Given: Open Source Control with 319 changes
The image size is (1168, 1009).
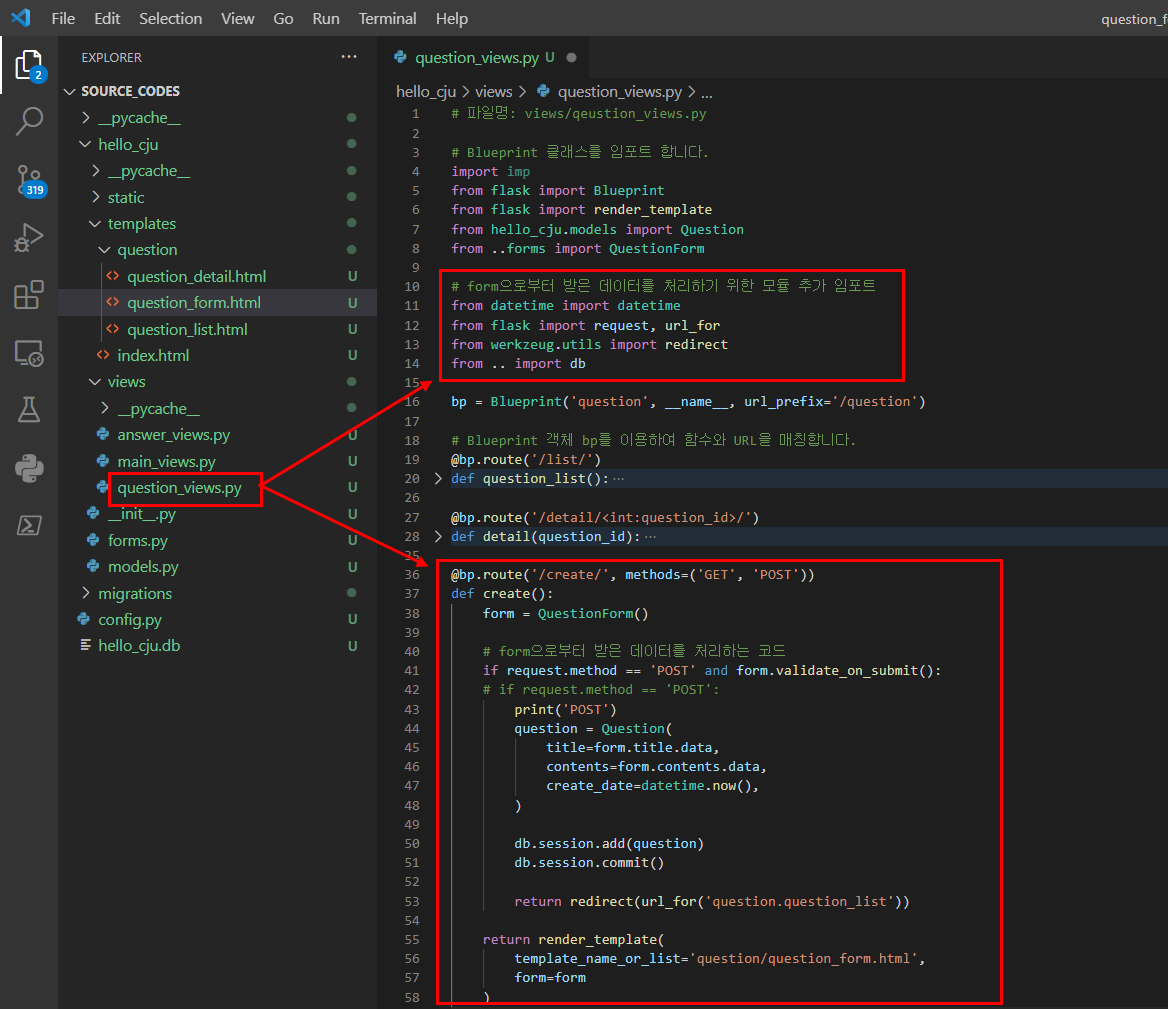Looking at the screenshot, I should 30,180.
